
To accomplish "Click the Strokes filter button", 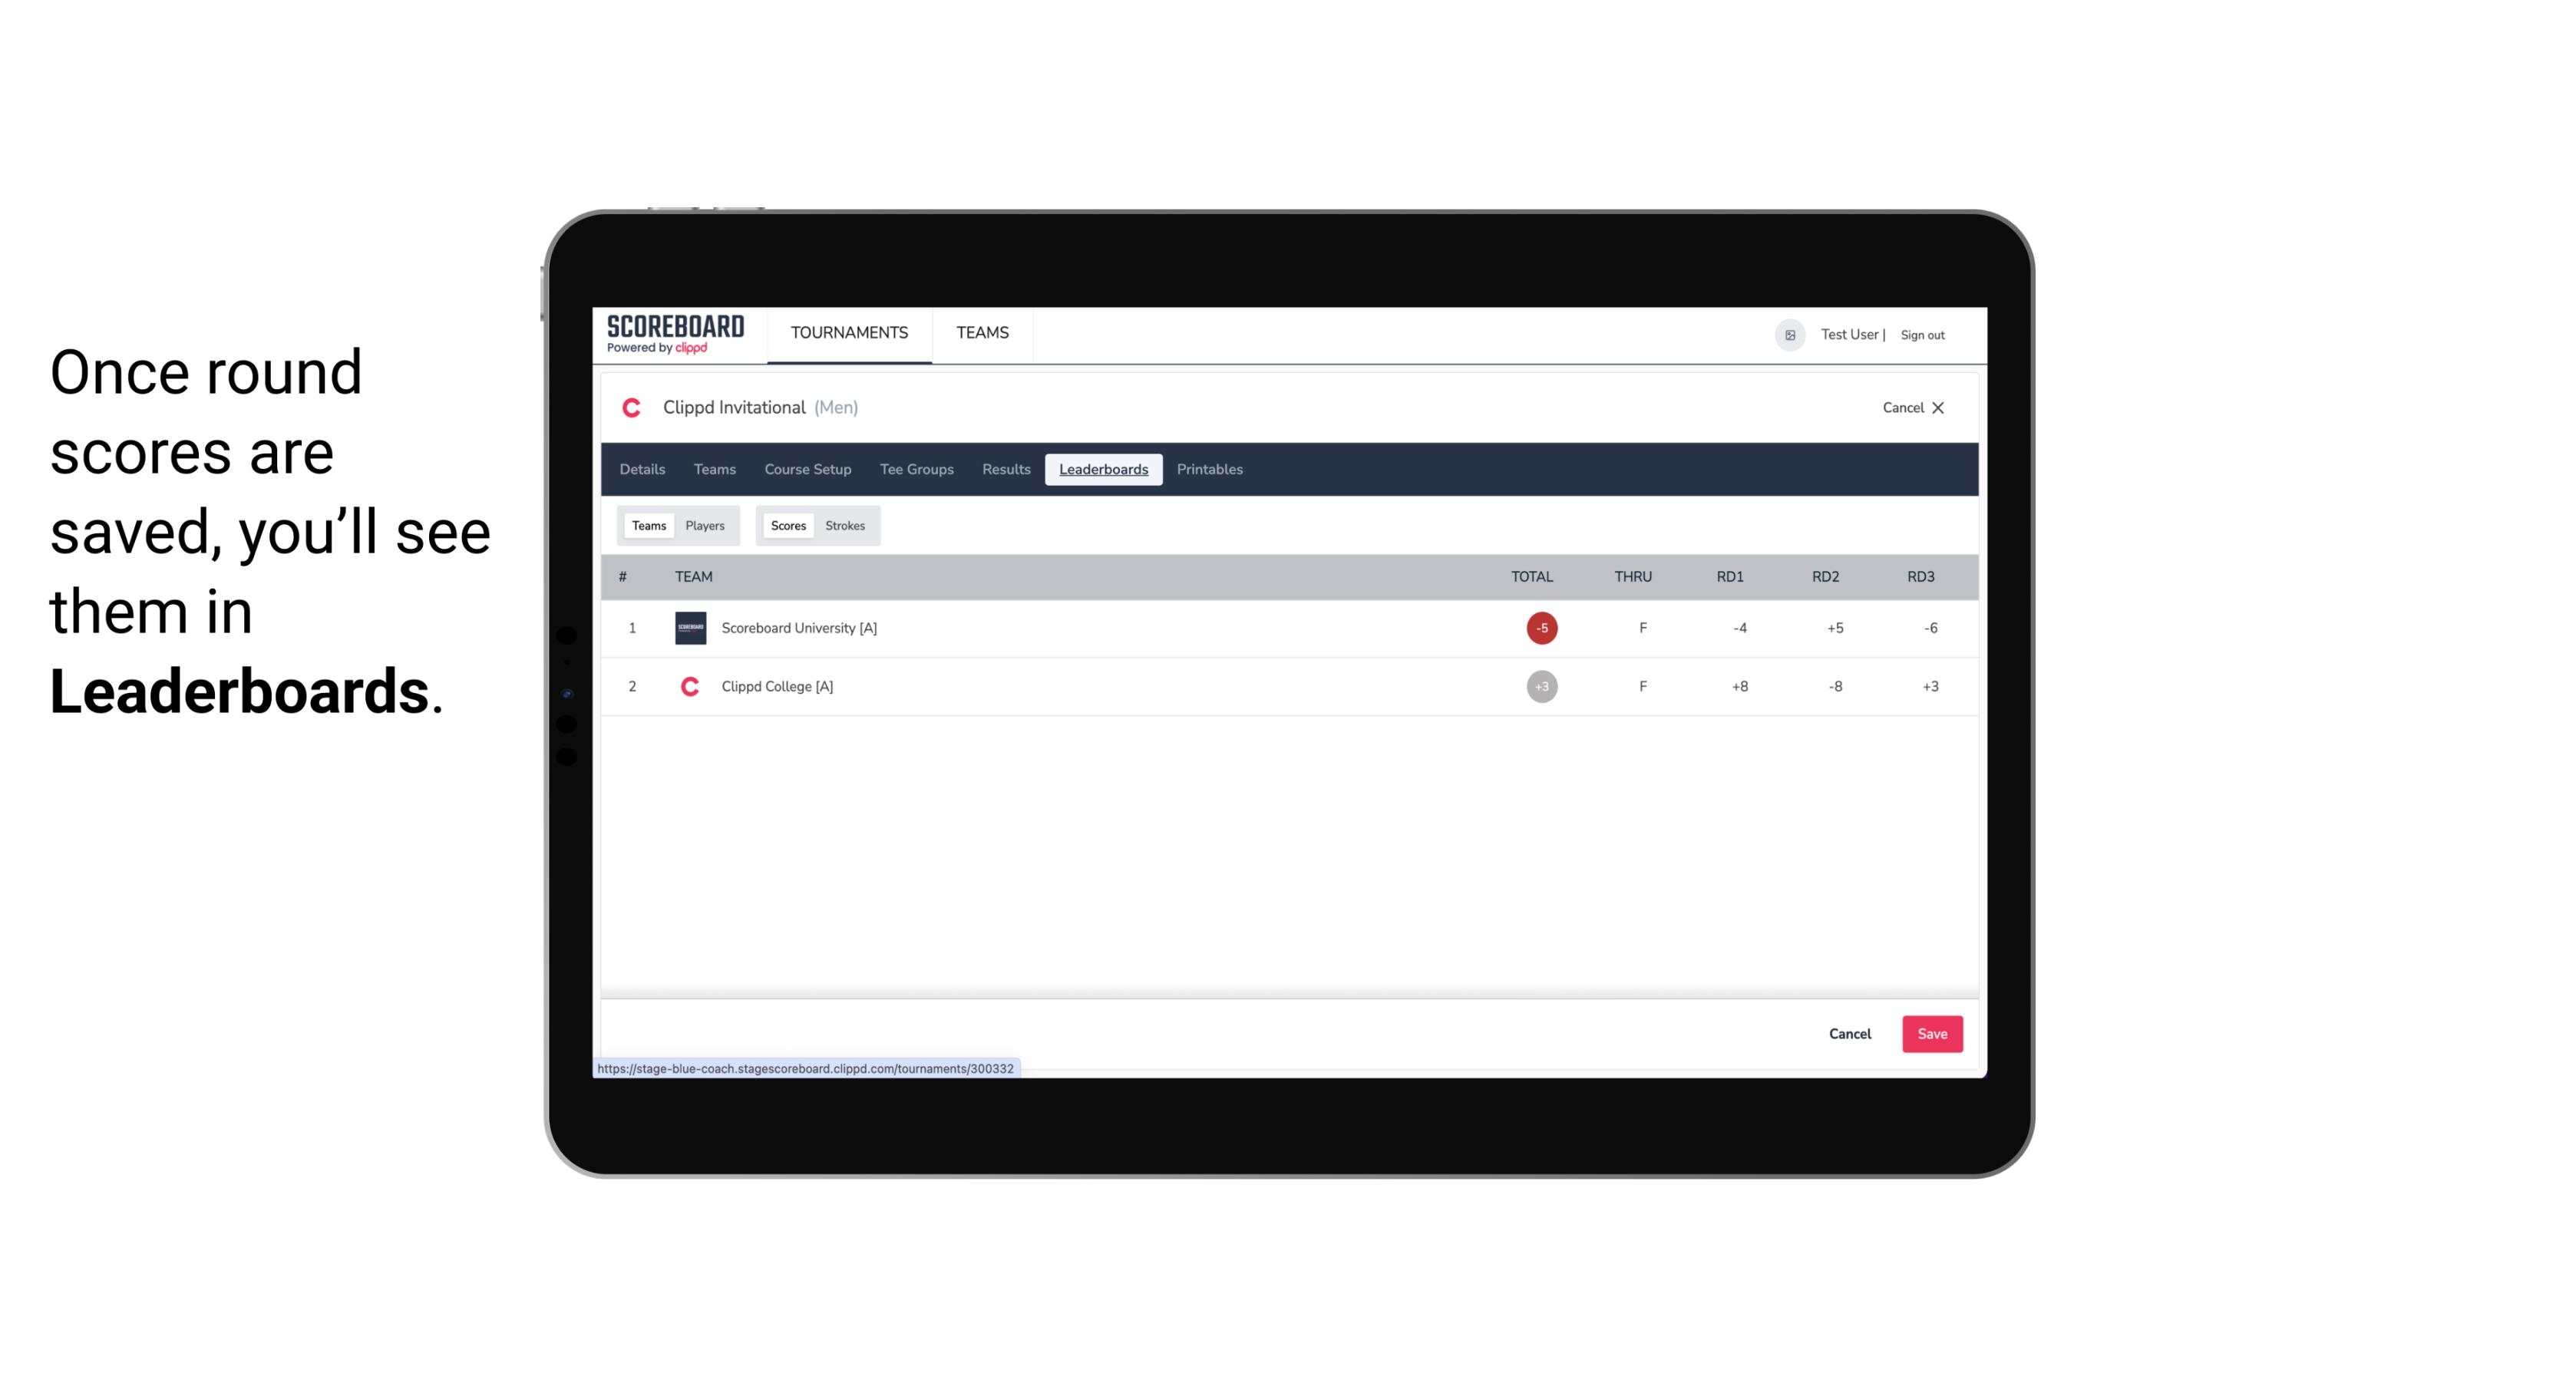I will click(x=845, y=526).
